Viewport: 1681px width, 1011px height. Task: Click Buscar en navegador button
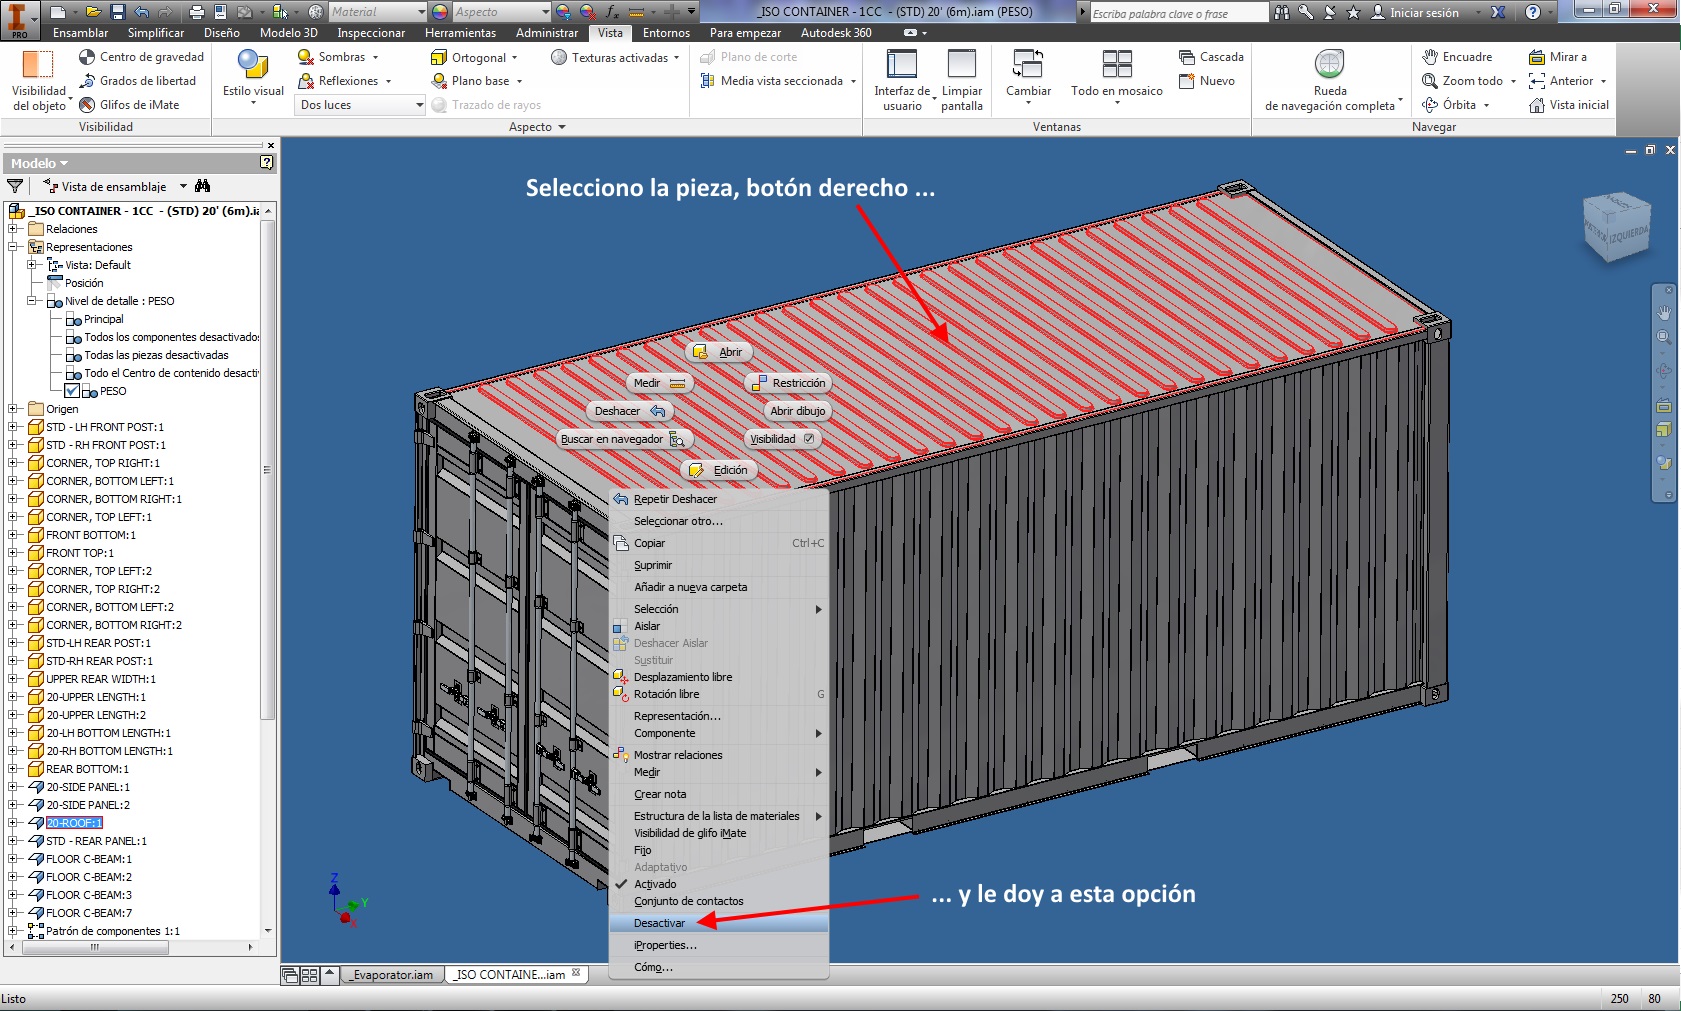[x=624, y=439]
